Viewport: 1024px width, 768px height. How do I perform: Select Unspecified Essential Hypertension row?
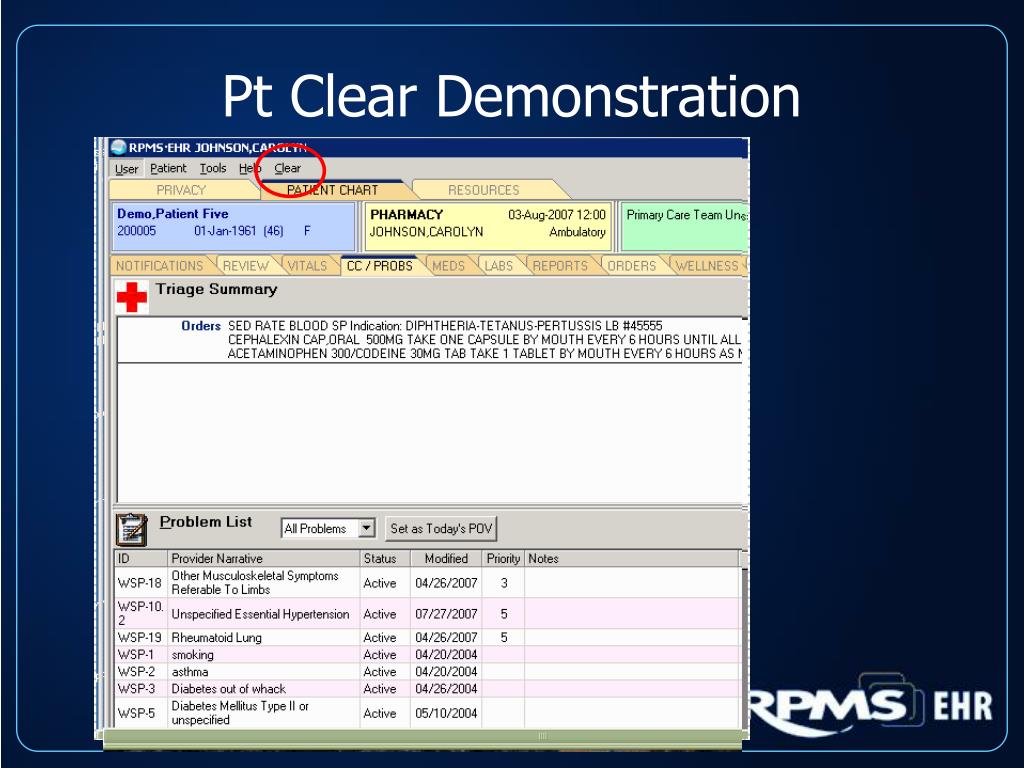[427, 613]
